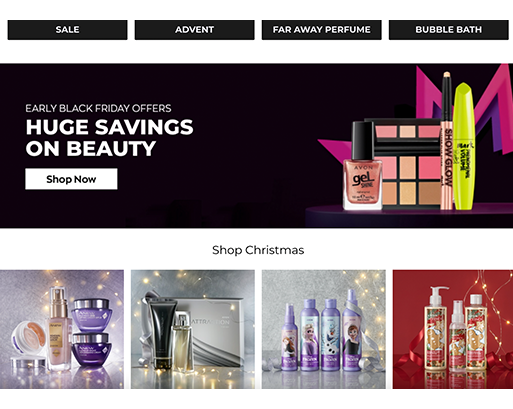Go to the ADVENT category
513x409 pixels.
point(194,30)
